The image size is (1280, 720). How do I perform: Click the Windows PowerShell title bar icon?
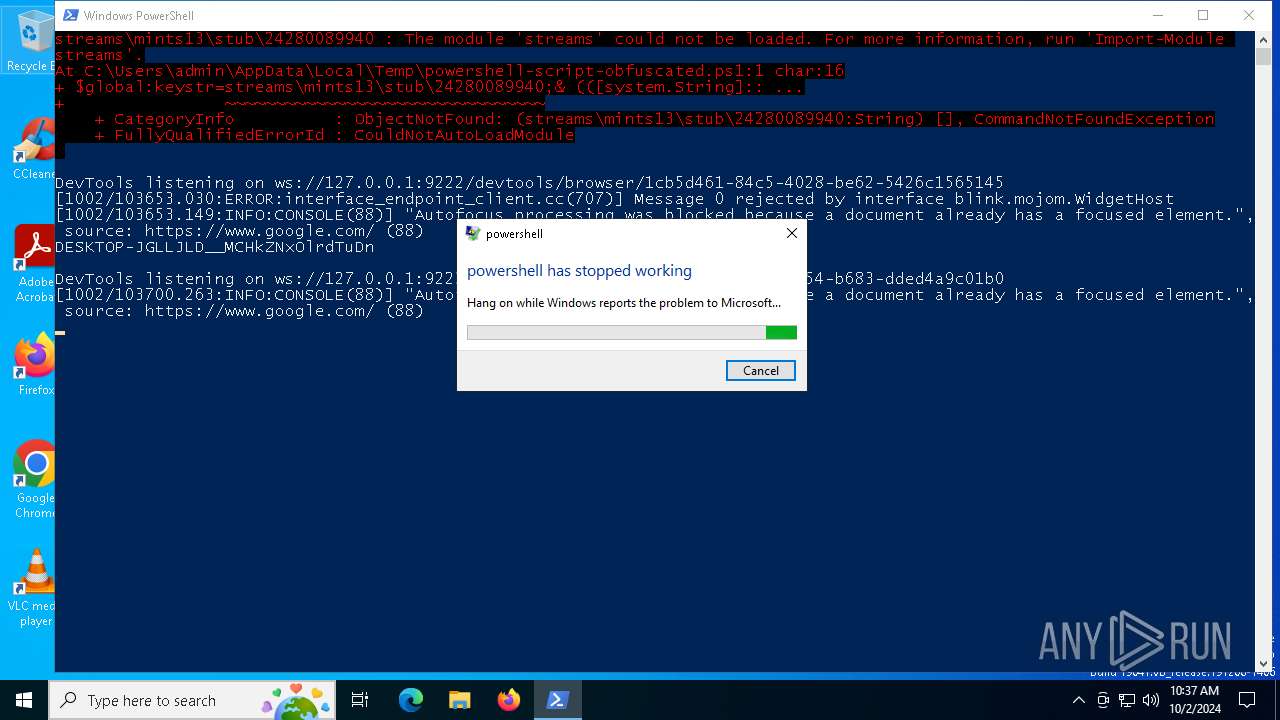pyautogui.click(x=69, y=15)
